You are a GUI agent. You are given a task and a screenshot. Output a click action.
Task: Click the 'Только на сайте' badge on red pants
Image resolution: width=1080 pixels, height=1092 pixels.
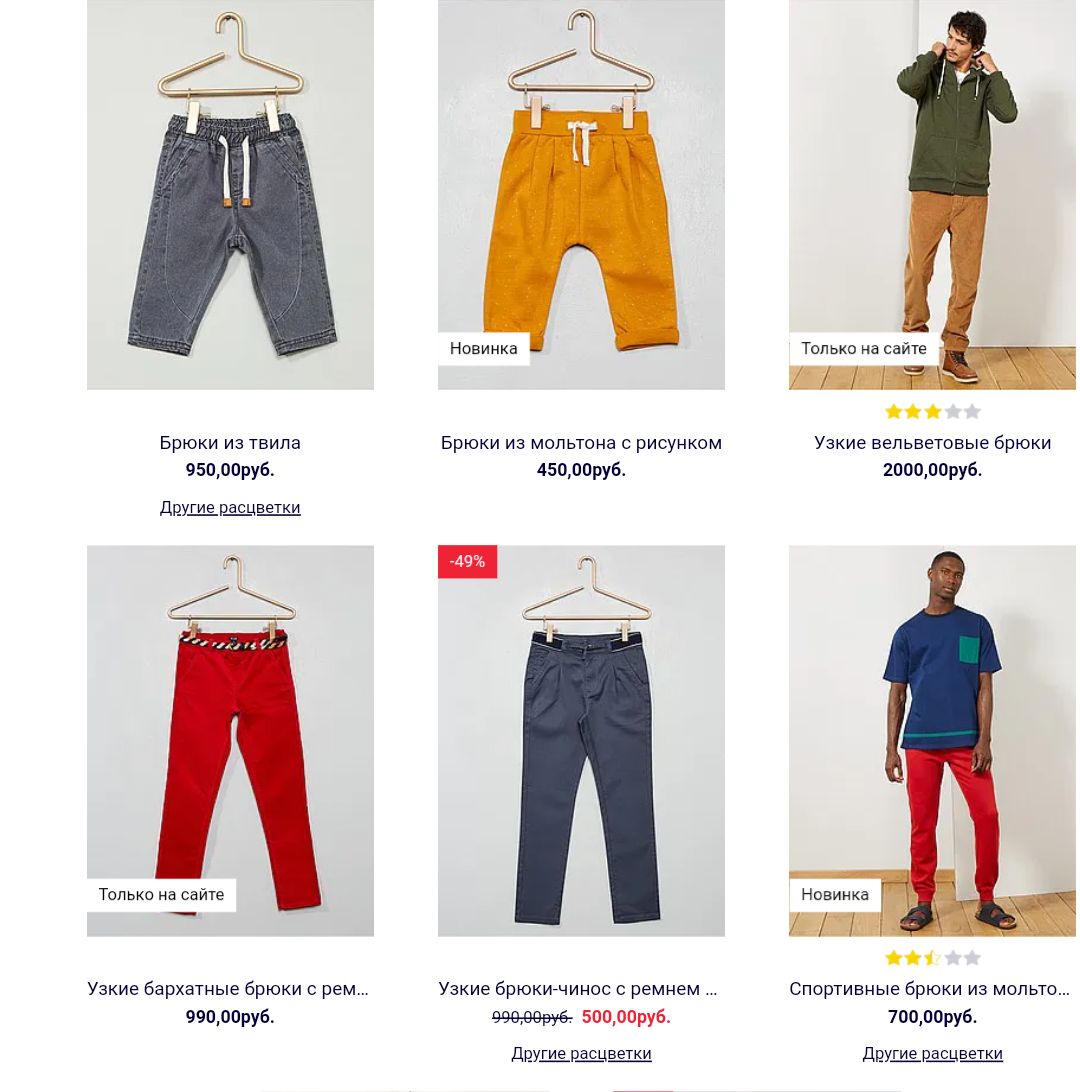click(162, 895)
